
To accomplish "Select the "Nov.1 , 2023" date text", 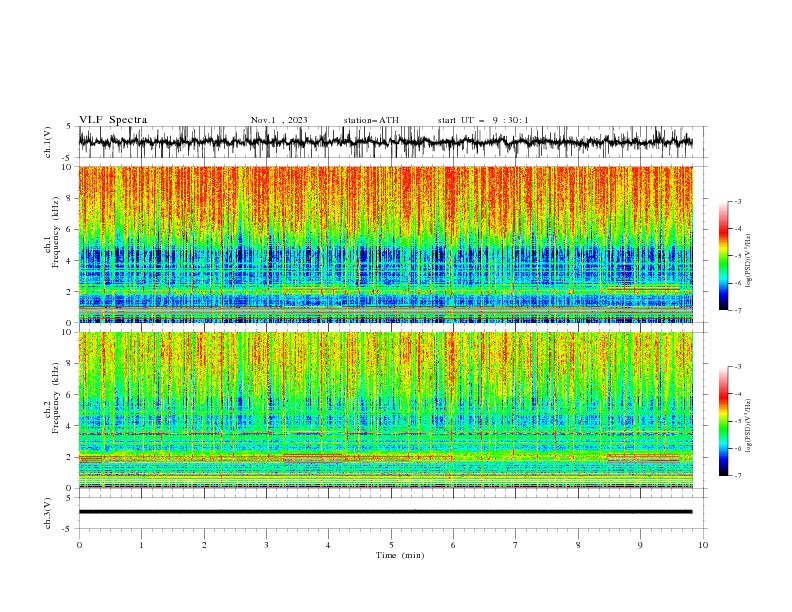I will coord(279,120).
